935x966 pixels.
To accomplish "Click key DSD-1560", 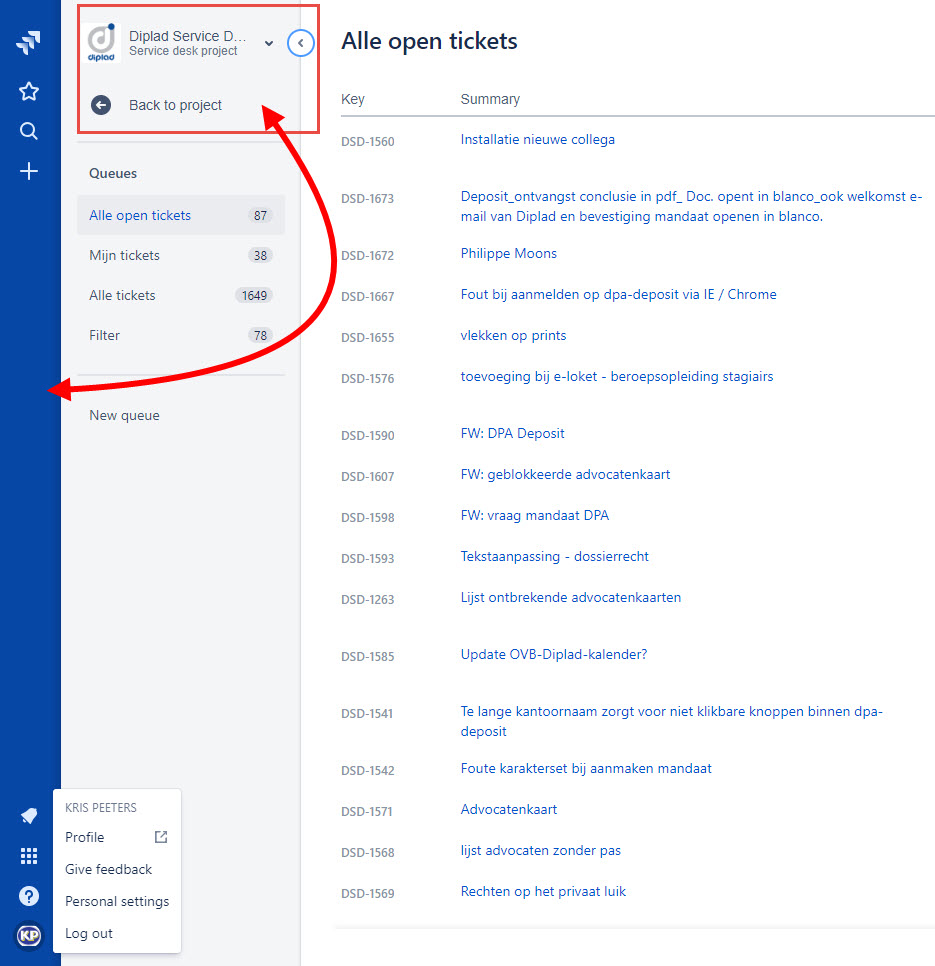I will (368, 142).
